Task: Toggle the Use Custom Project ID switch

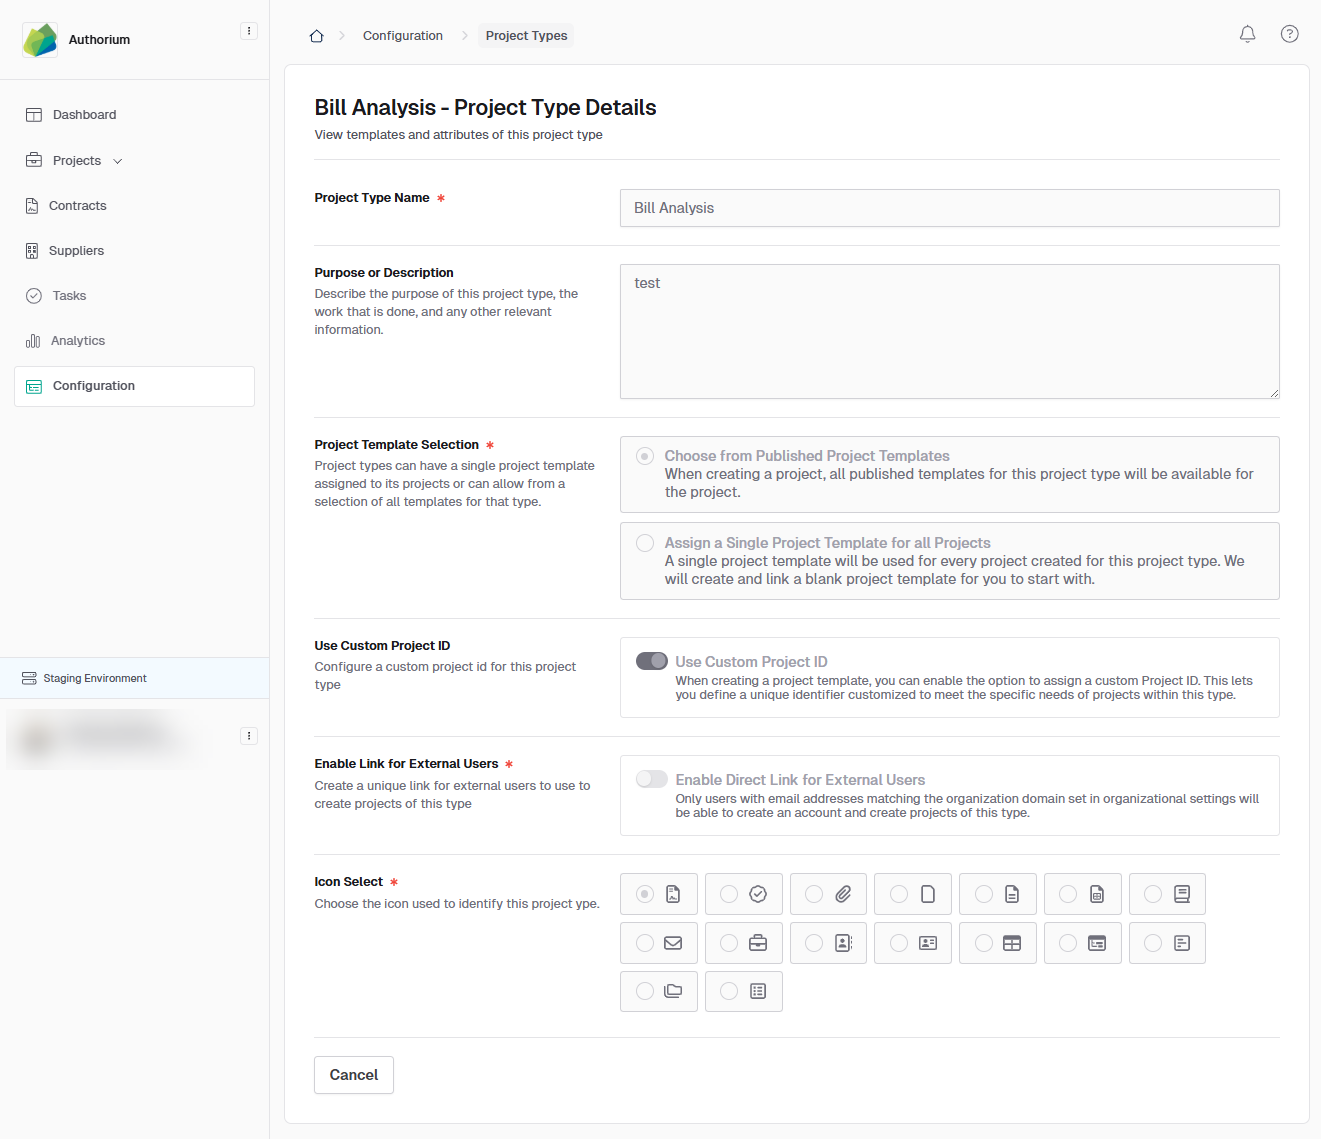Action: click(x=652, y=661)
